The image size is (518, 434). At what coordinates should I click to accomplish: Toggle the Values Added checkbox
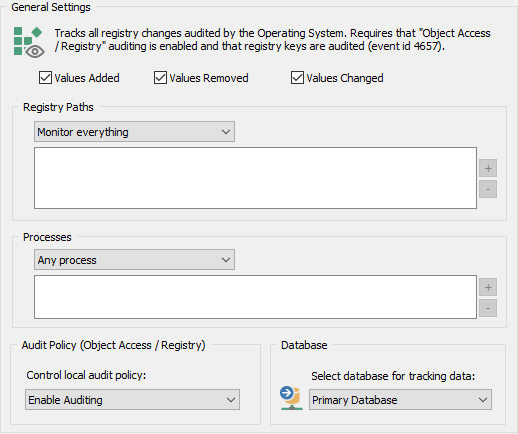pos(45,78)
